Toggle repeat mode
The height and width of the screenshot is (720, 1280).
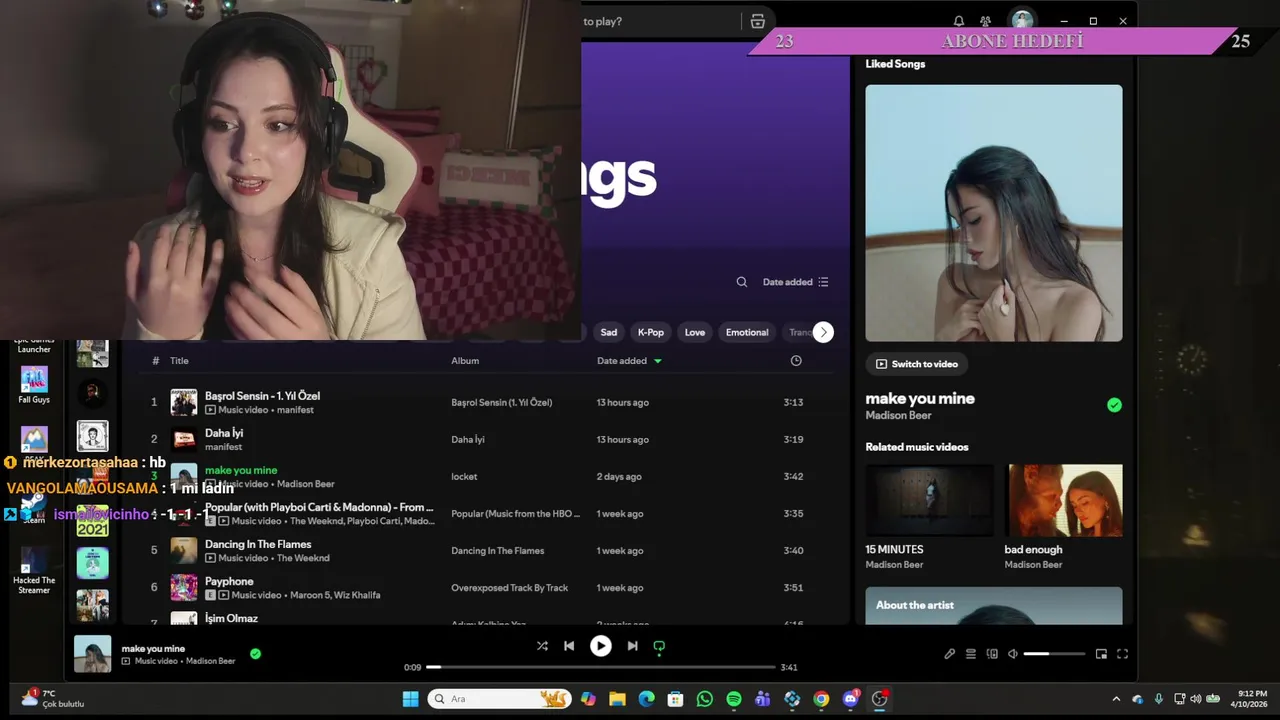(659, 646)
